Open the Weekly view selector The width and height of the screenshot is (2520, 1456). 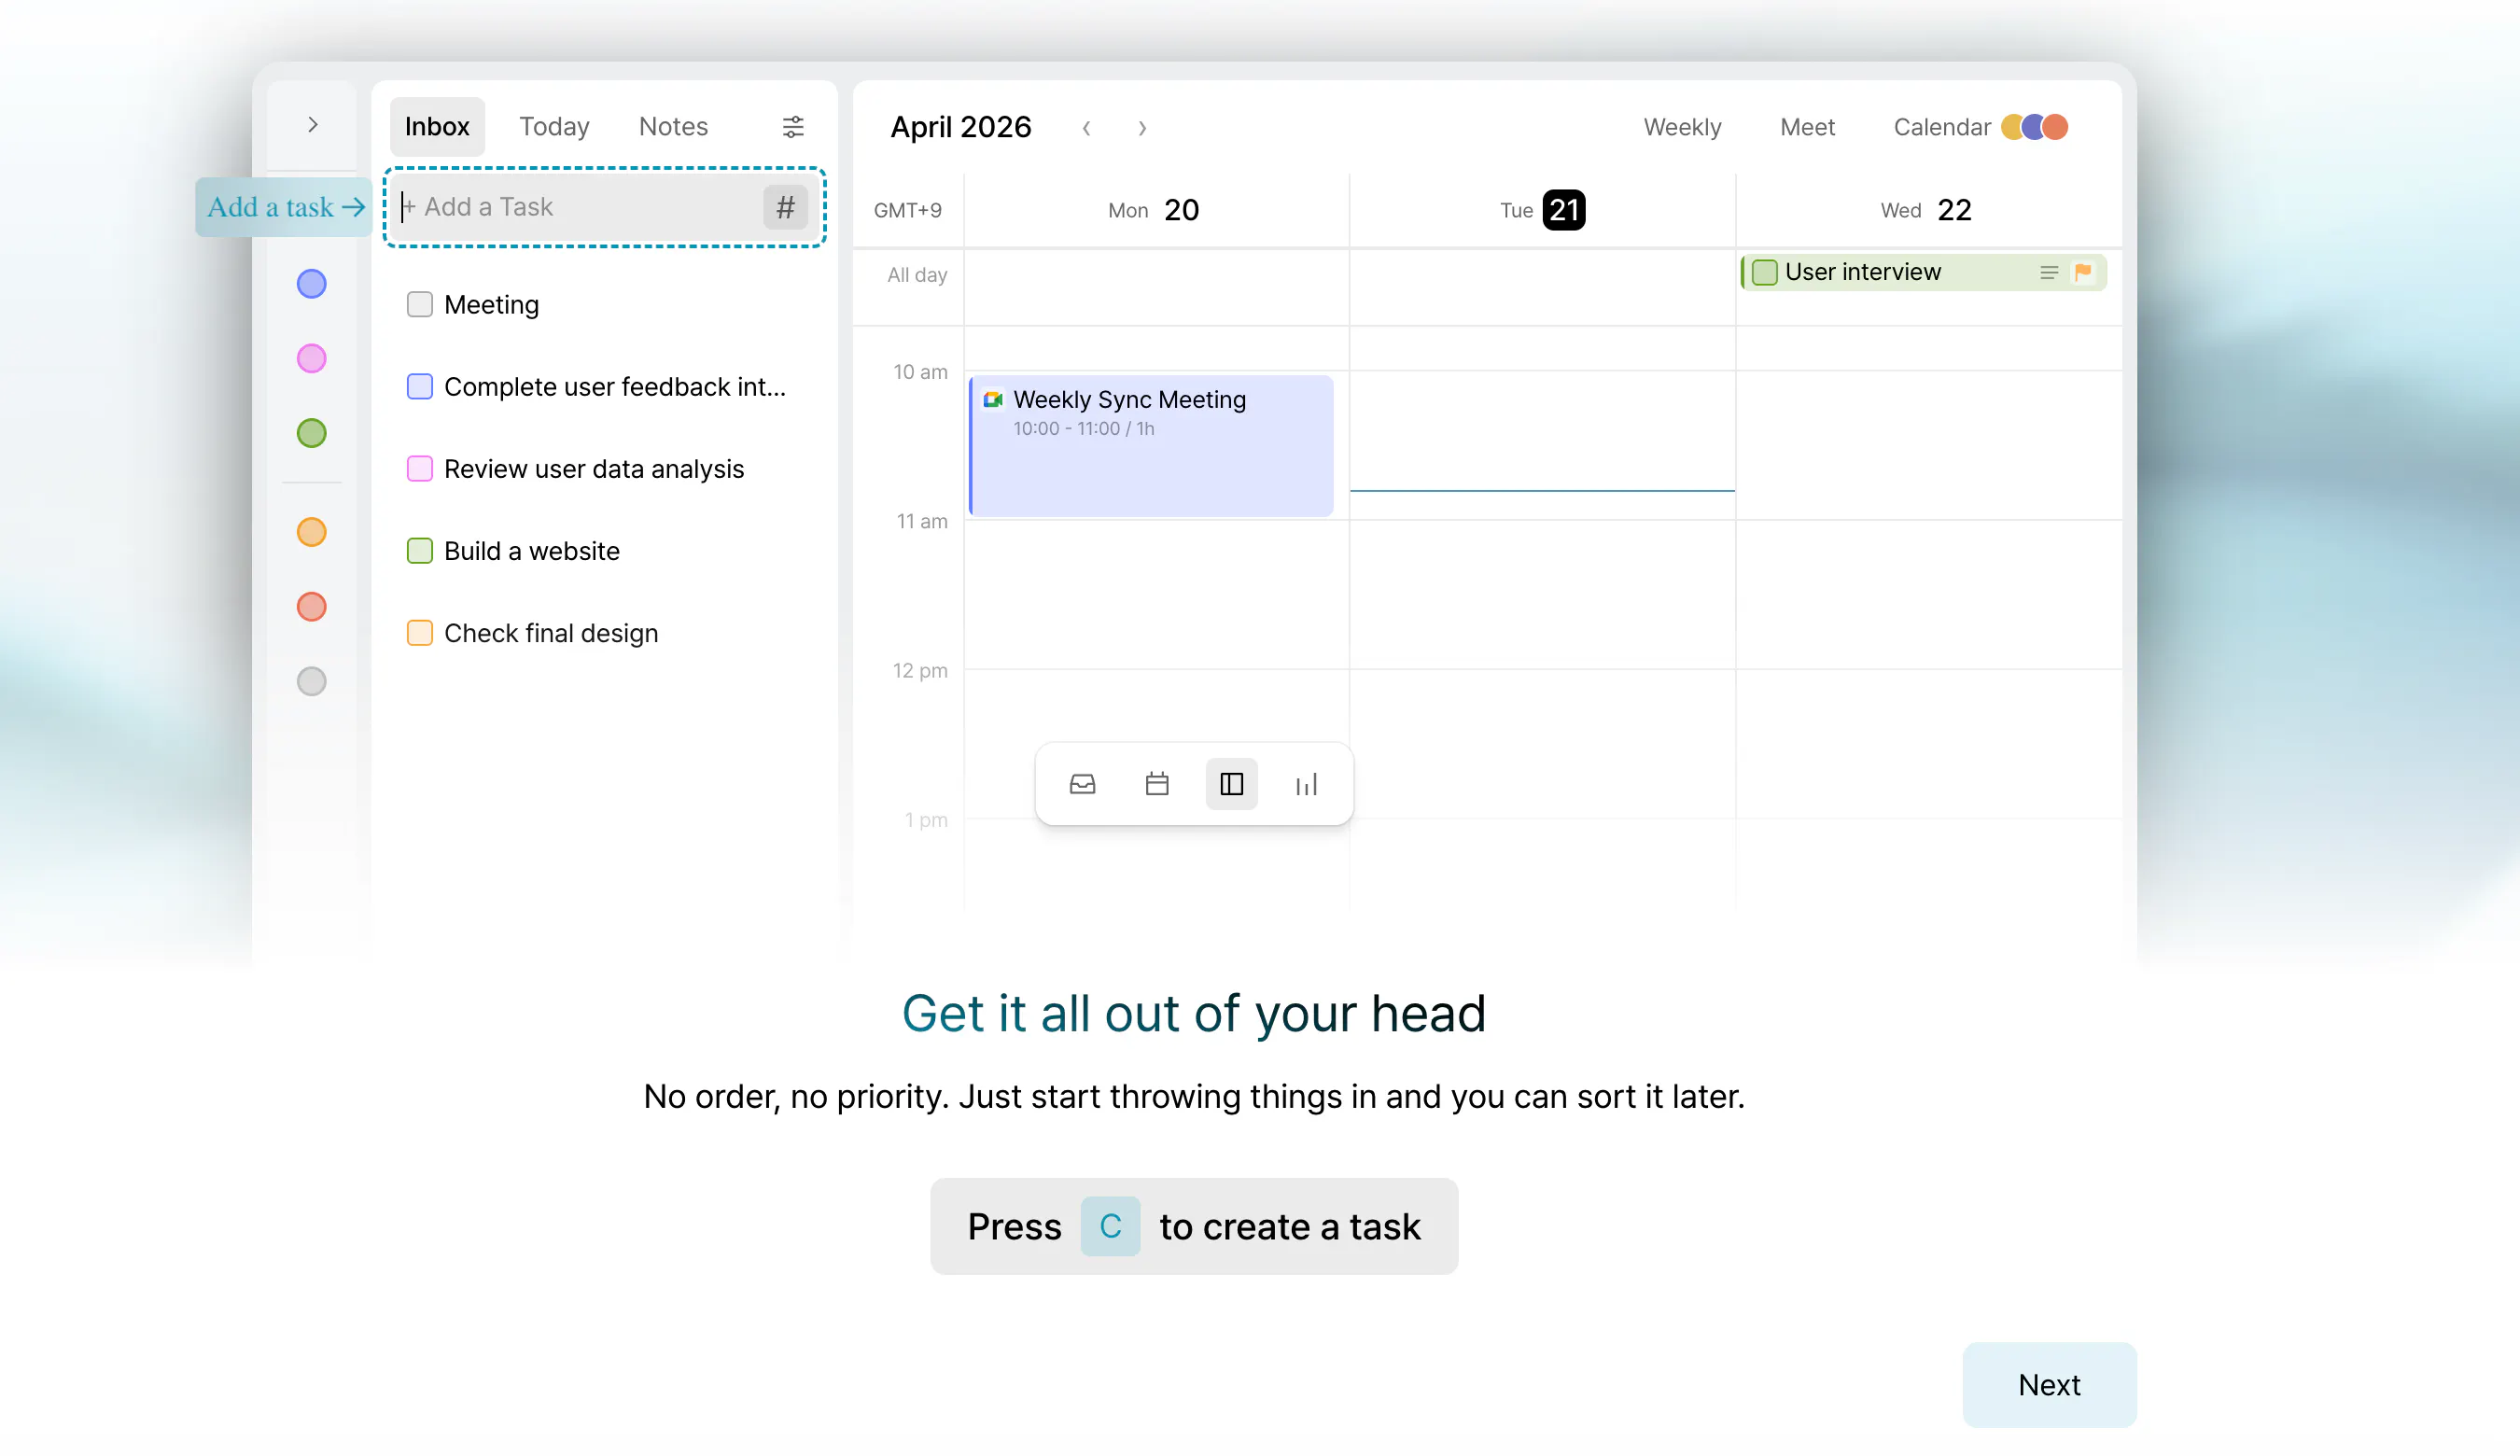1682,127
